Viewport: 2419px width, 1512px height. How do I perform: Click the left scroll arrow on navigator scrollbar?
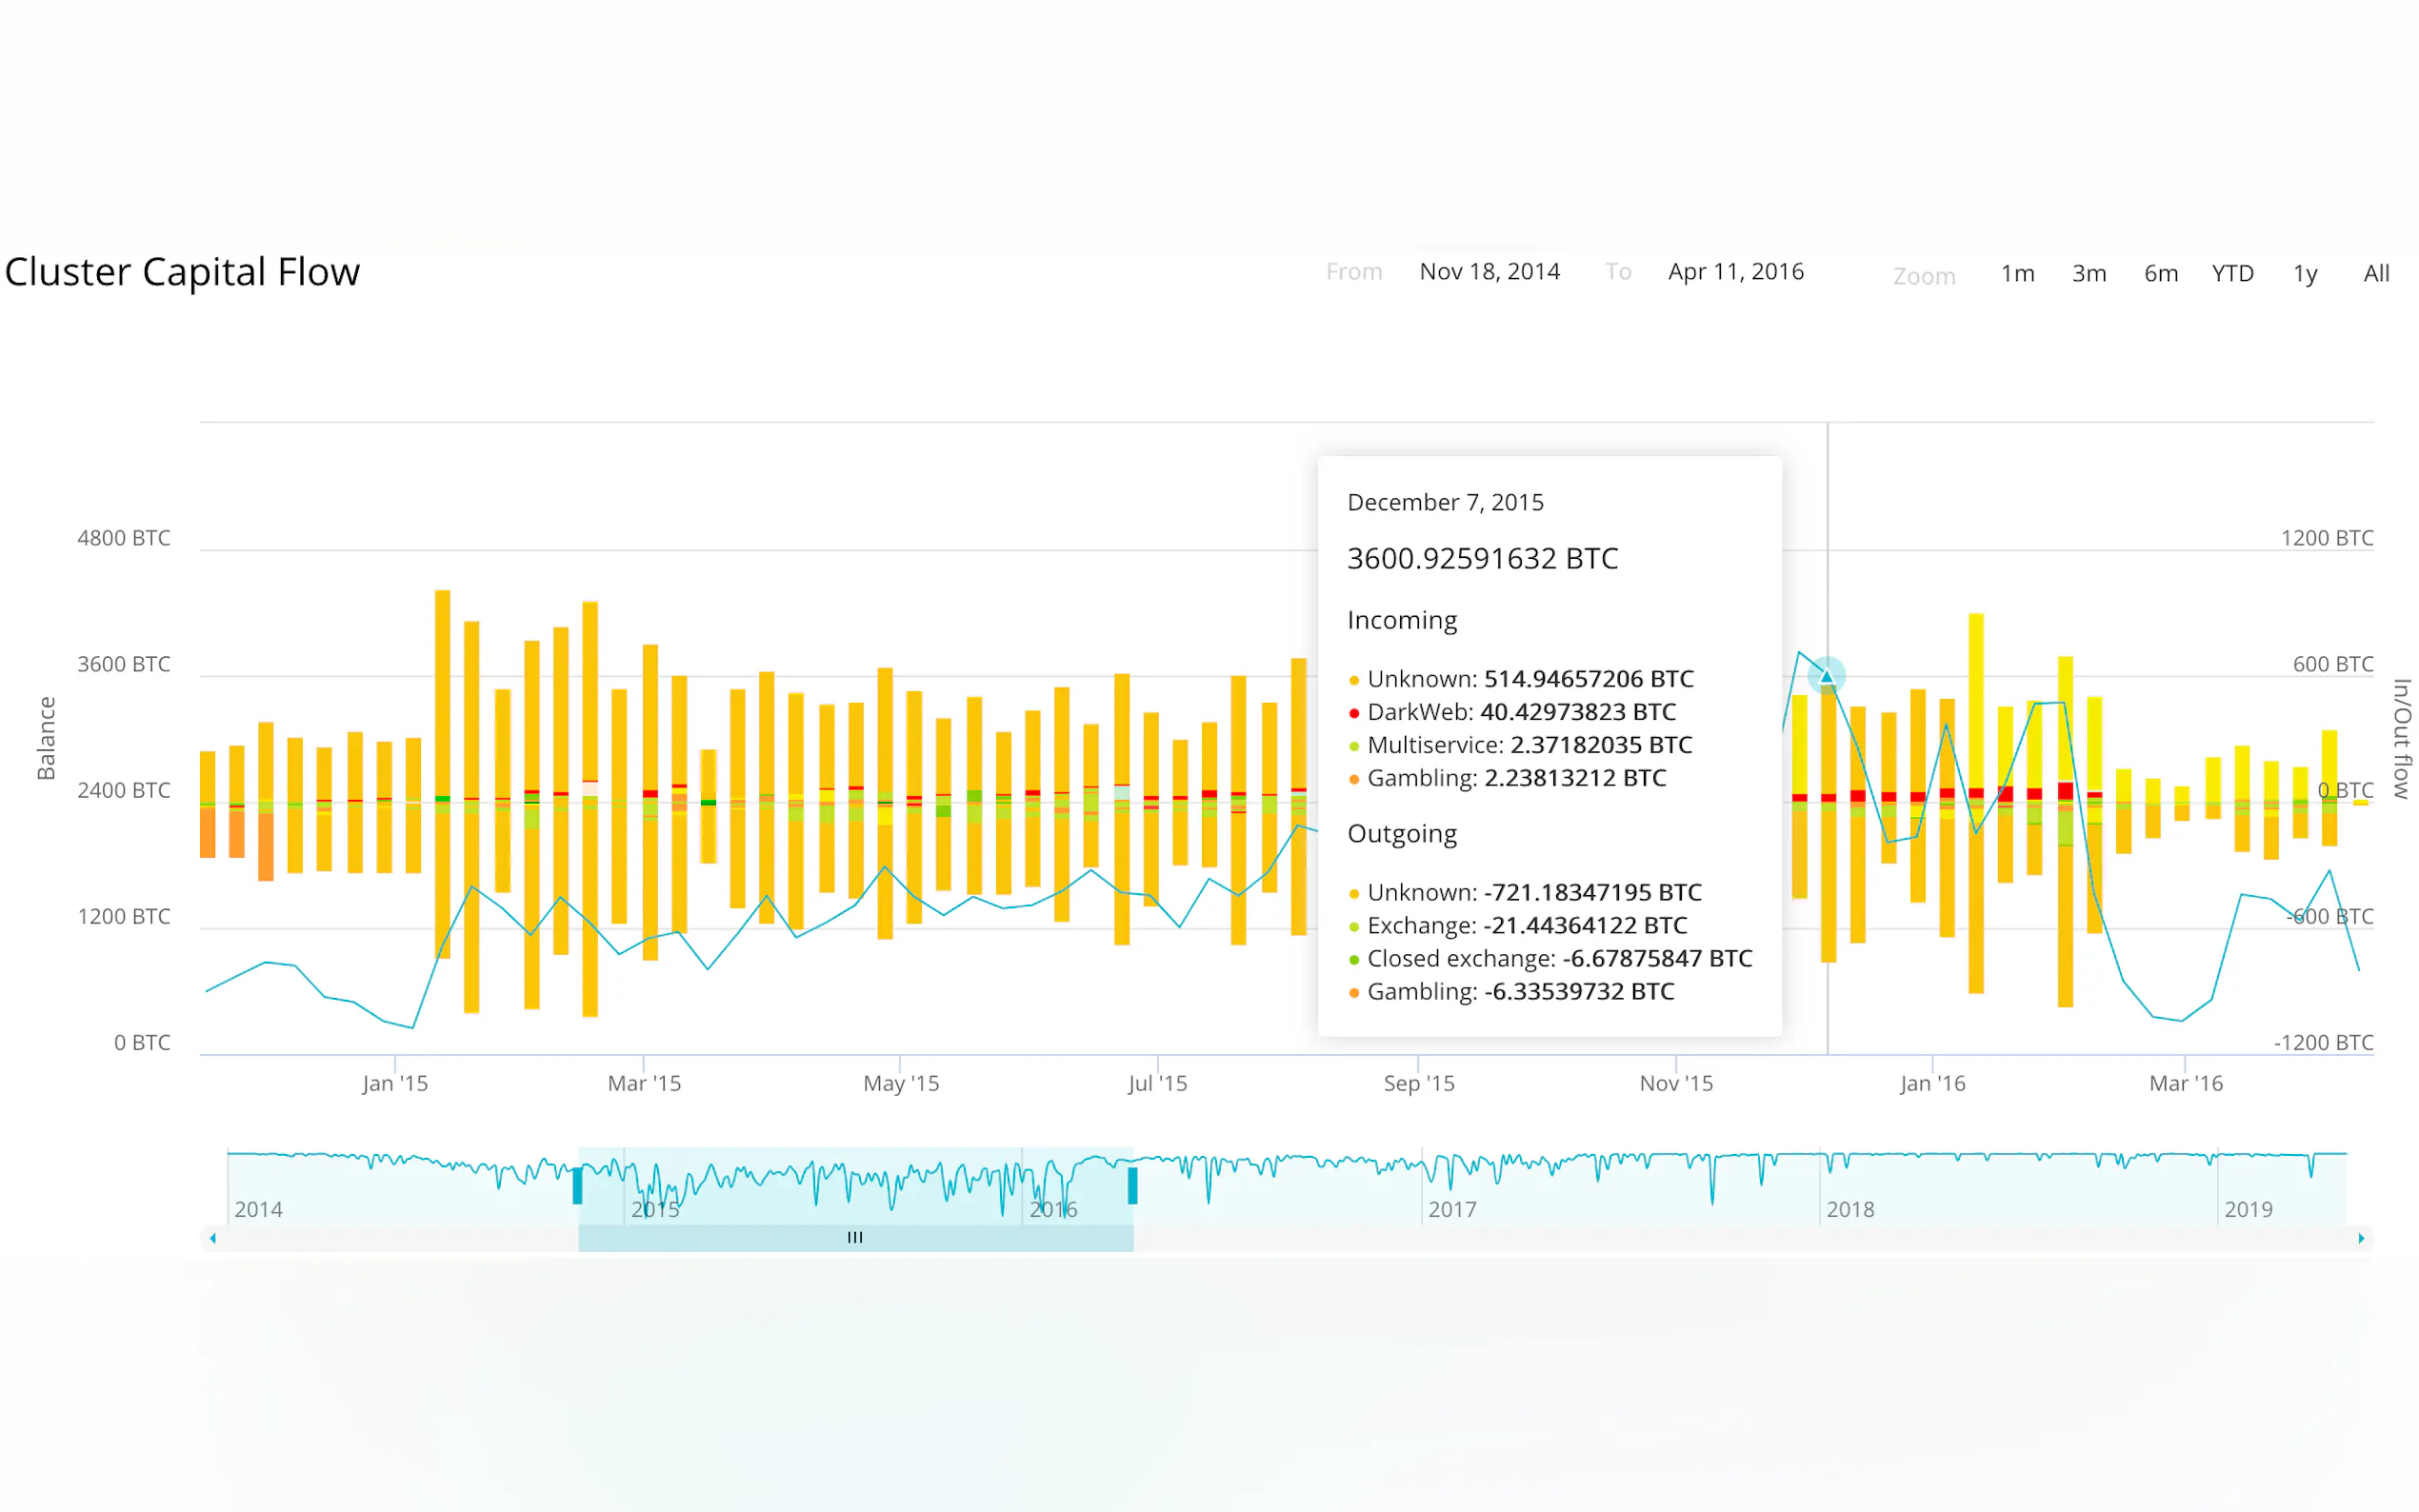tap(212, 1238)
